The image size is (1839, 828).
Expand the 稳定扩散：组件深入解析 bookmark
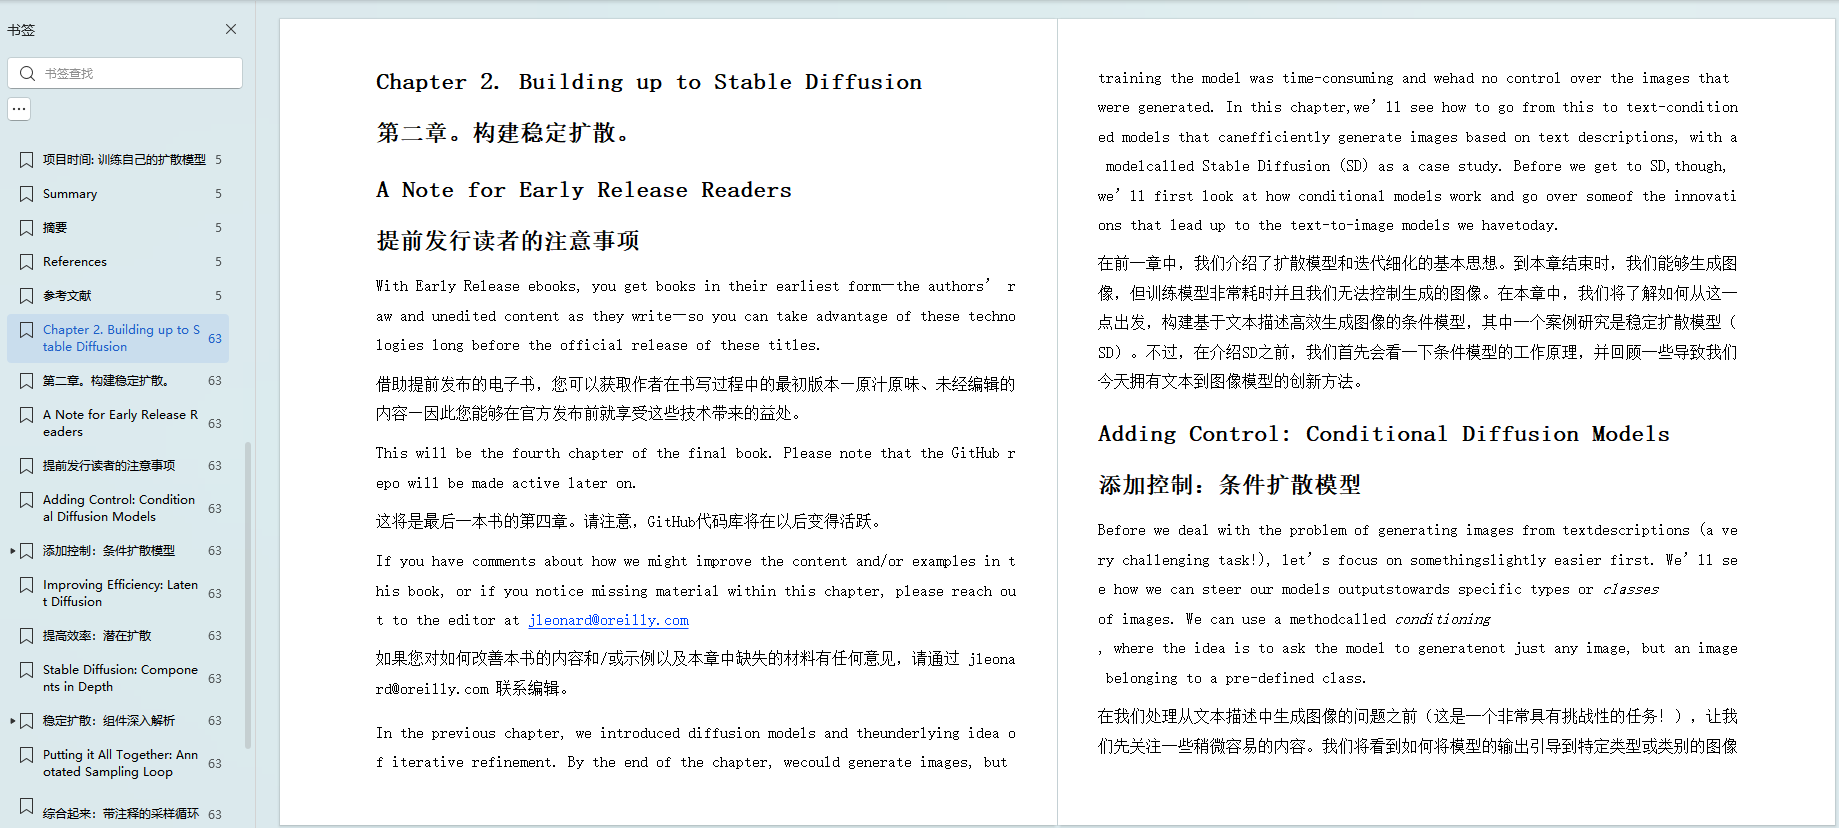12,721
